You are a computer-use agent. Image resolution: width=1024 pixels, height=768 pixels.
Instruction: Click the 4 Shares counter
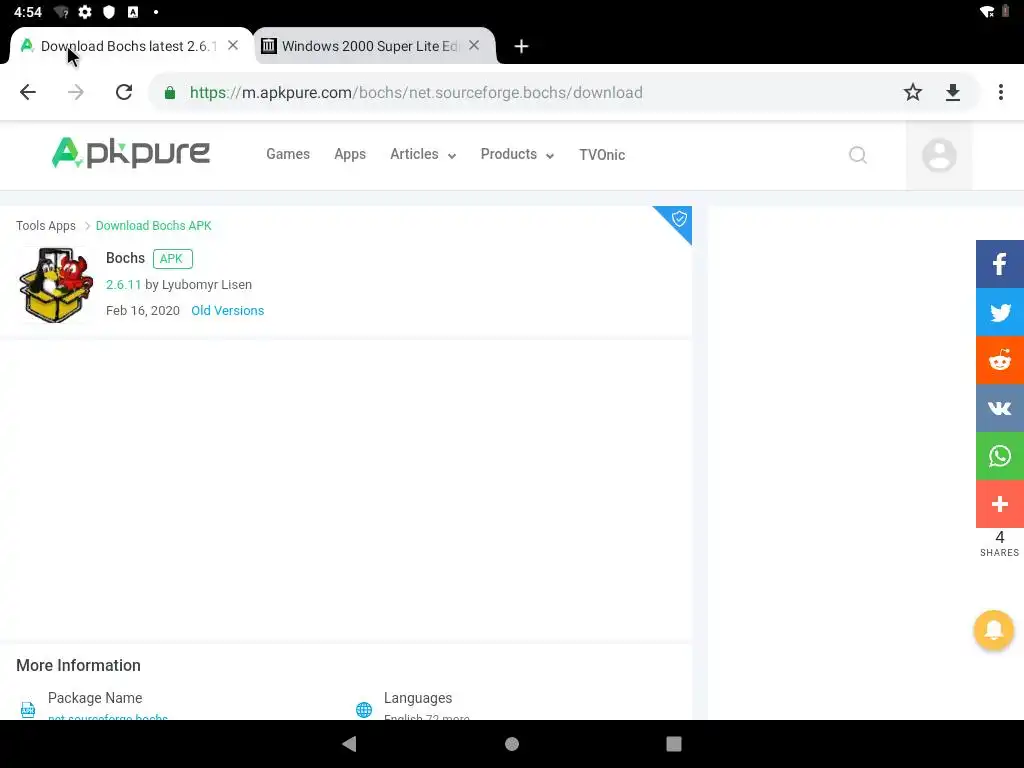[x=999, y=543]
